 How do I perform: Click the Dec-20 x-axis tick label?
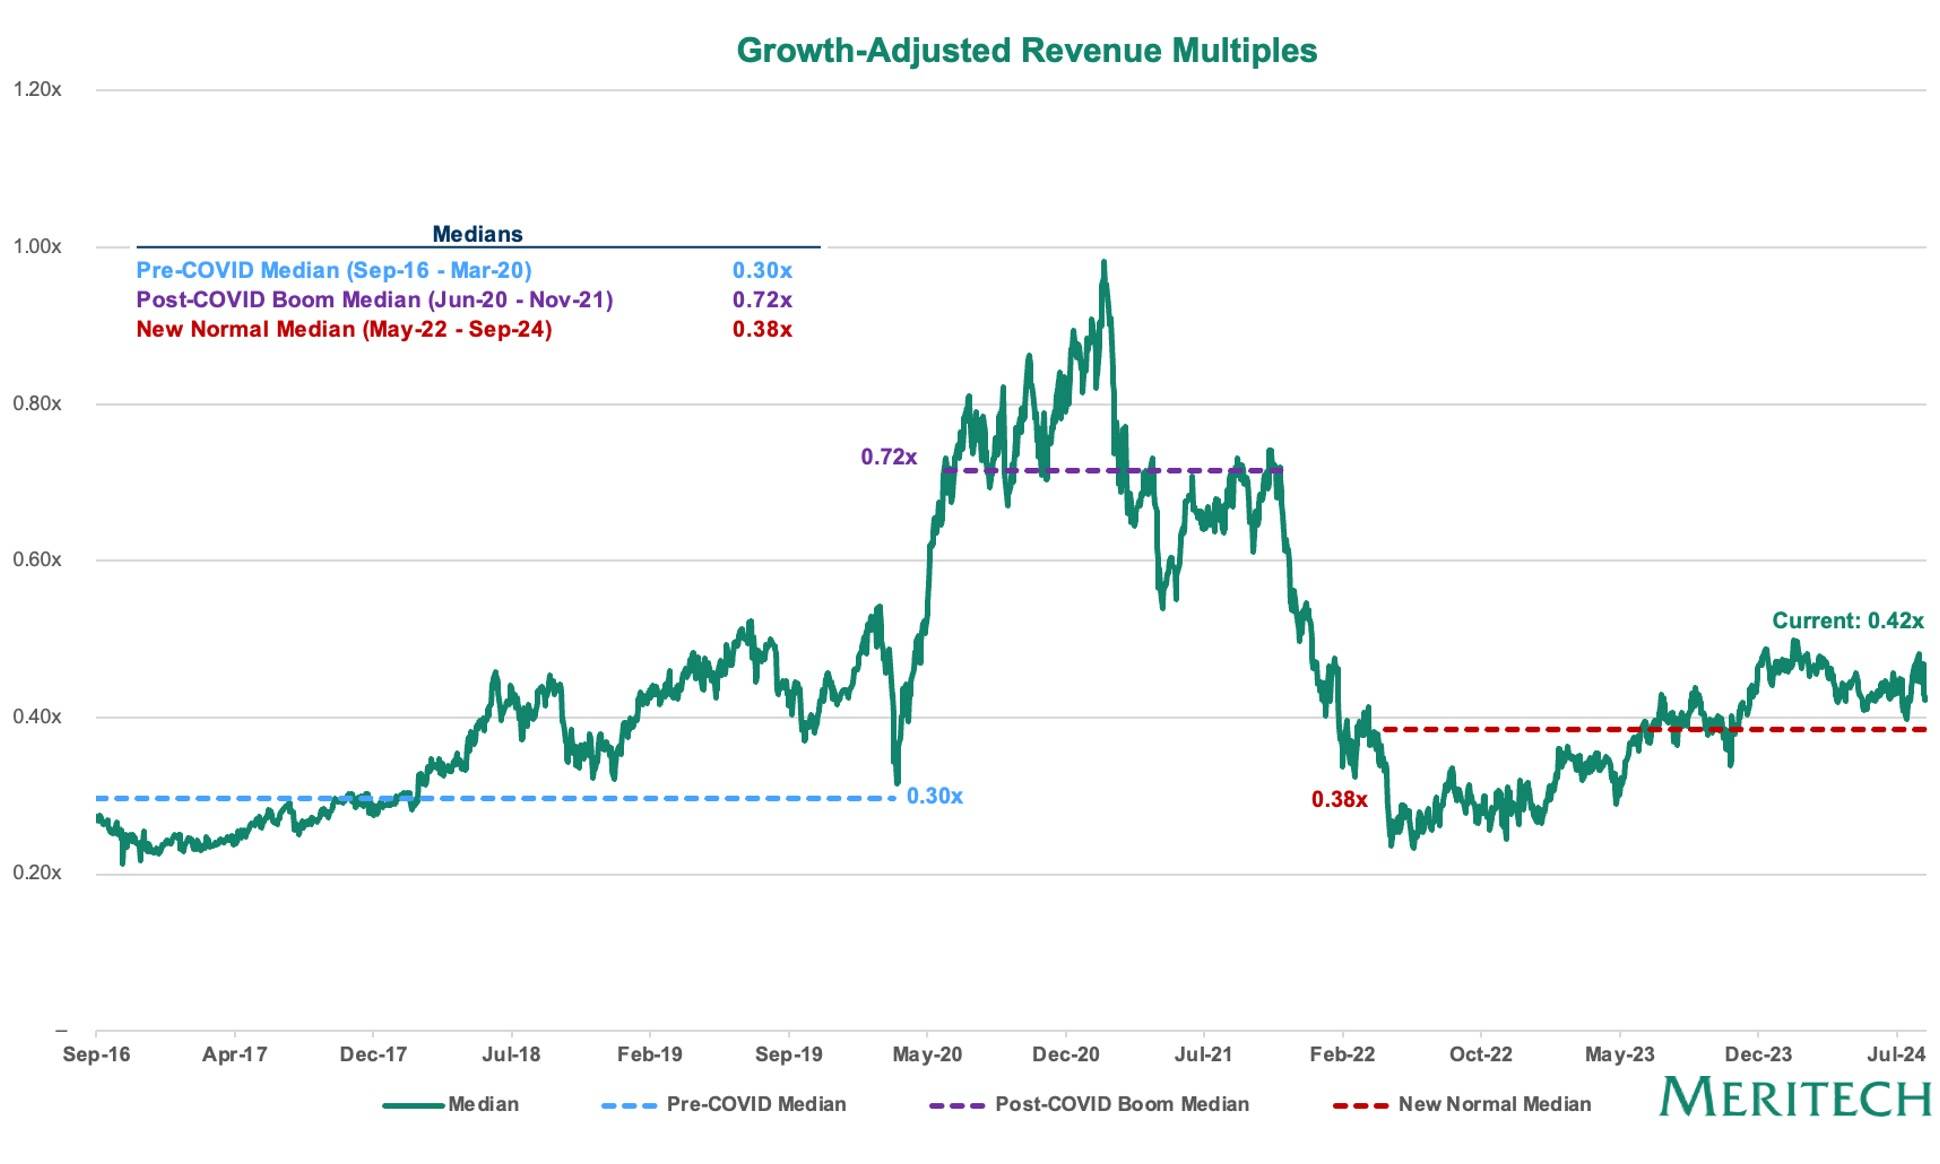click(1066, 1054)
